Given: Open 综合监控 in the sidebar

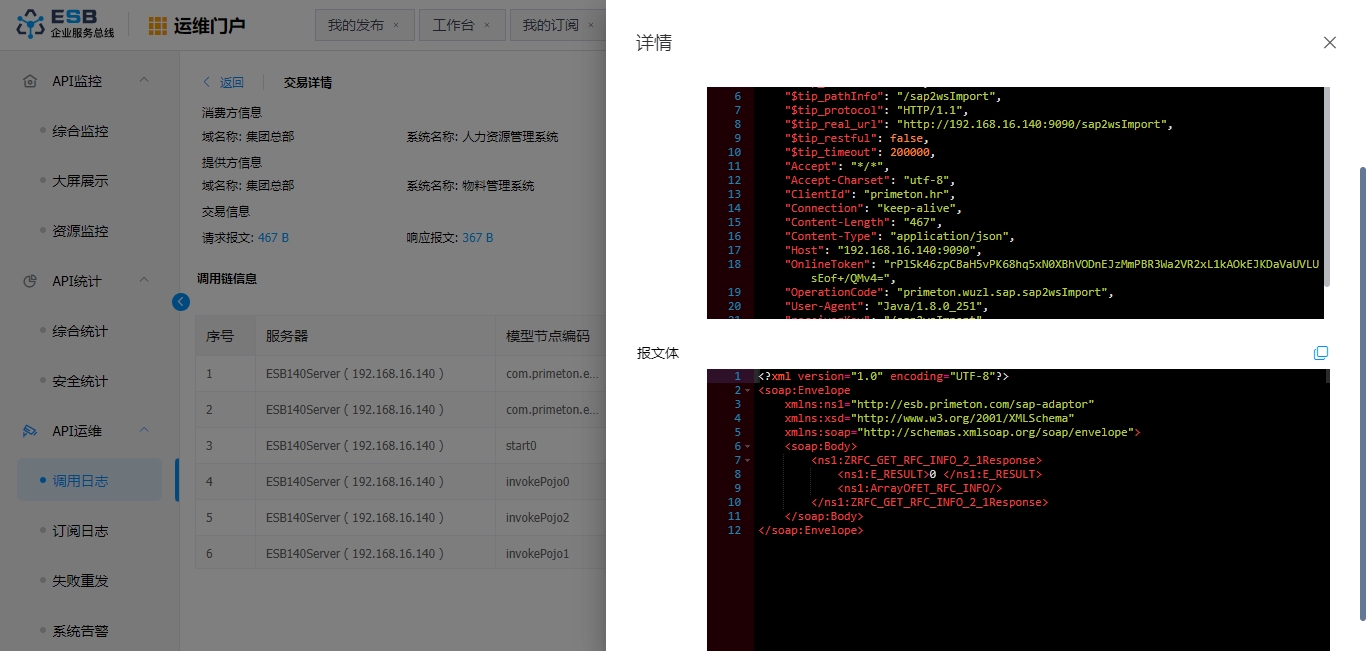Looking at the screenshot, I should point(80,131).
